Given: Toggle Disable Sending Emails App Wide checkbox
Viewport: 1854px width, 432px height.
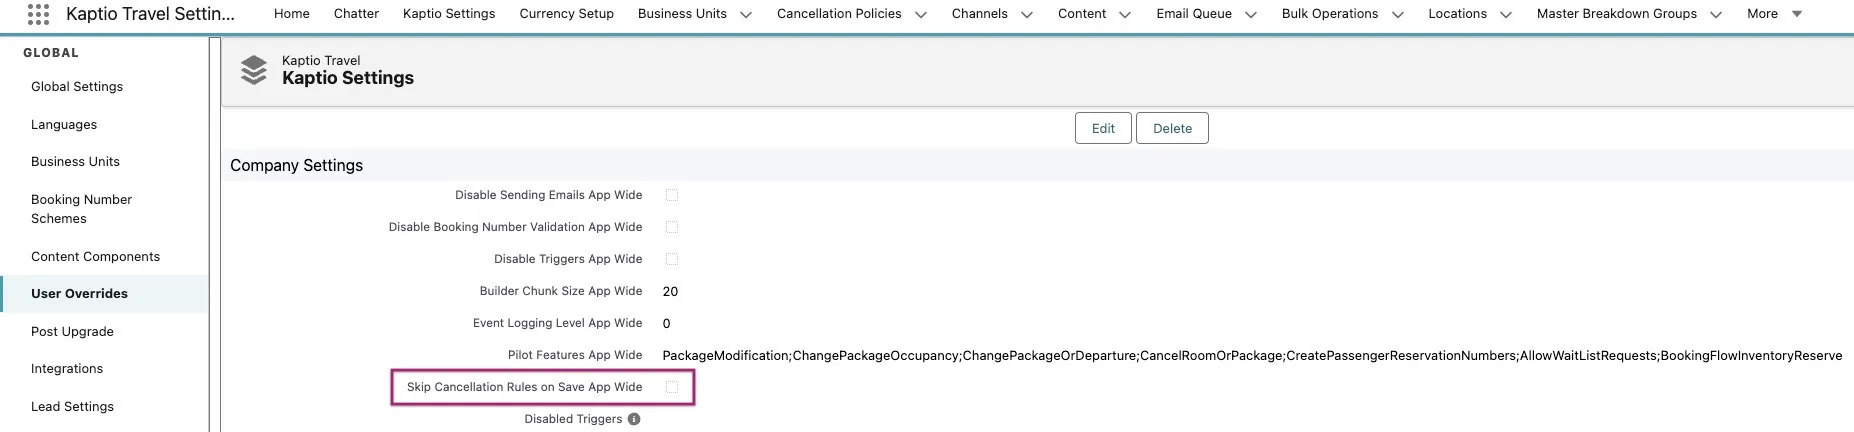Looking at the screenshot, I should tap(672, 195).
